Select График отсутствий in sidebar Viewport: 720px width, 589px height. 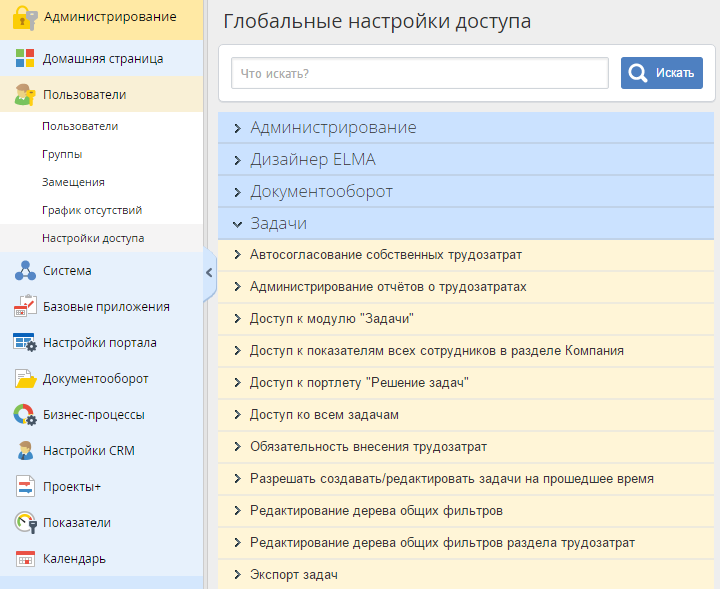pyautogui.click(x=91, y=211)
